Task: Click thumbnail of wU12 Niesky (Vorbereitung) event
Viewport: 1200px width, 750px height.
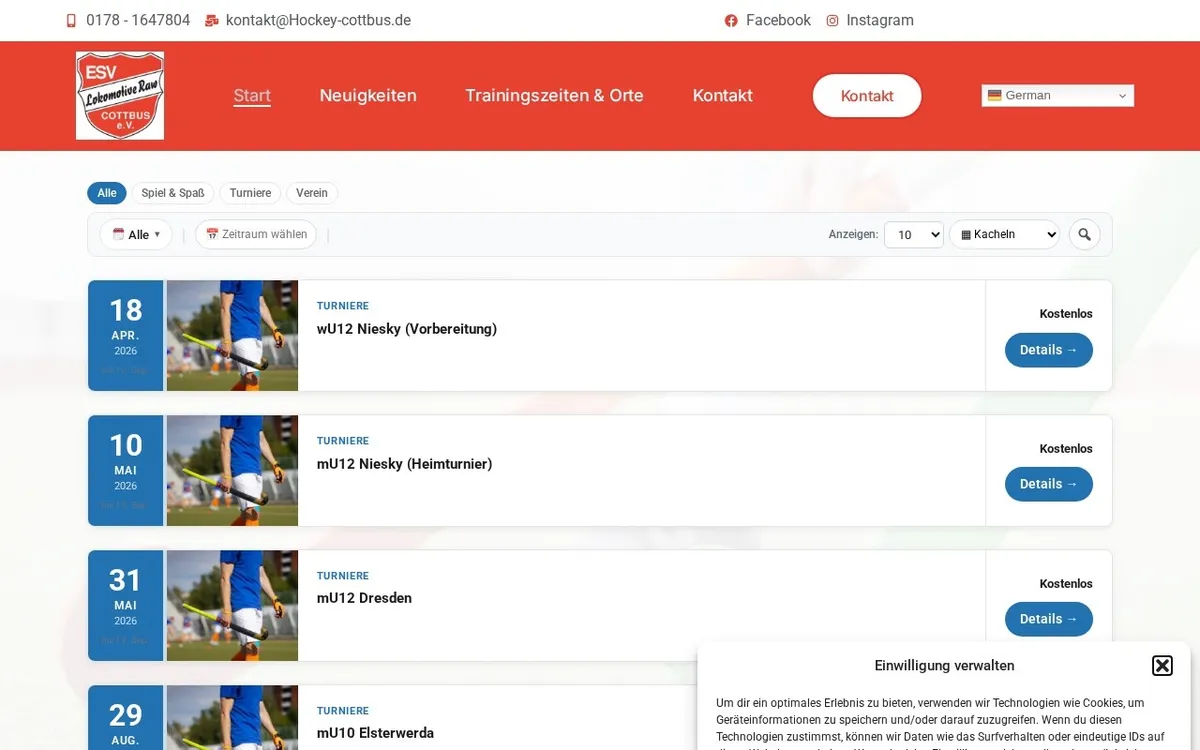Action: click(x=232, y=336)
